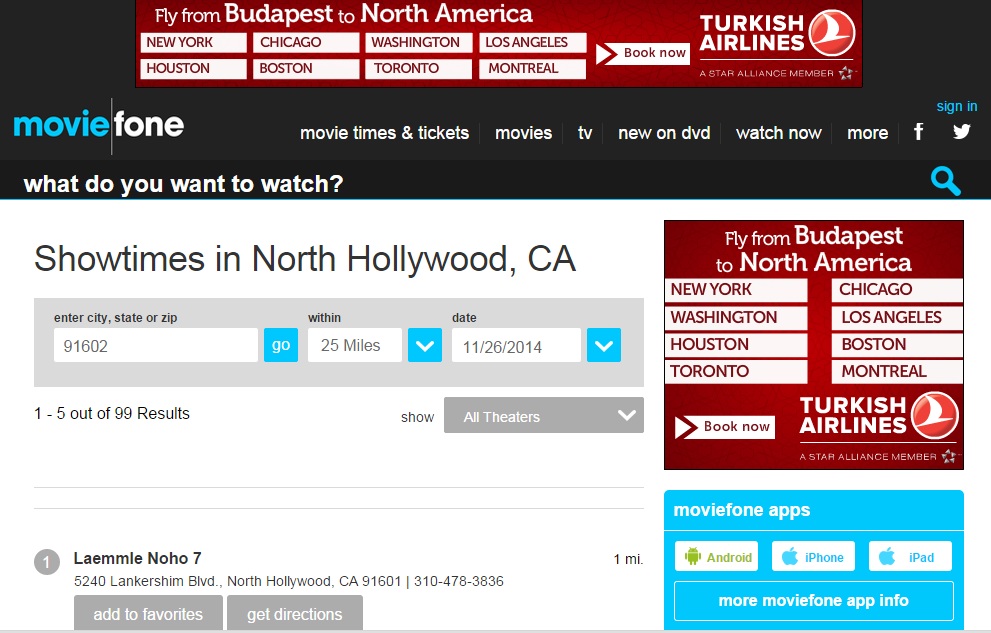The image size is (991, 633).
Task: Click the Showtimes in North Hollywood, CA heading
Action: pyautogui.click(x=305, y=259)
